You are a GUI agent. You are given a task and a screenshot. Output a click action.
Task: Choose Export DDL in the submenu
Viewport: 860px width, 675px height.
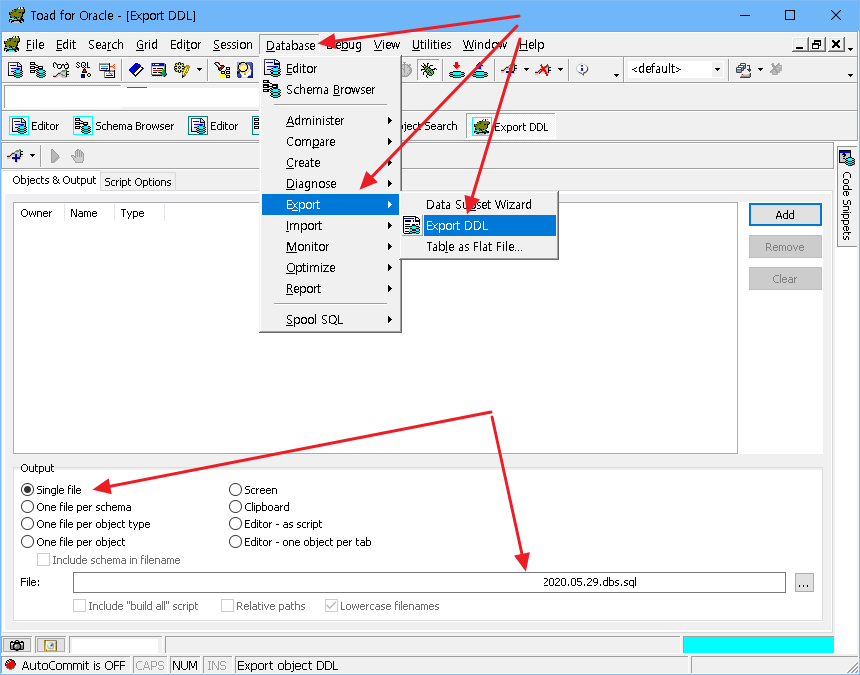479,225
